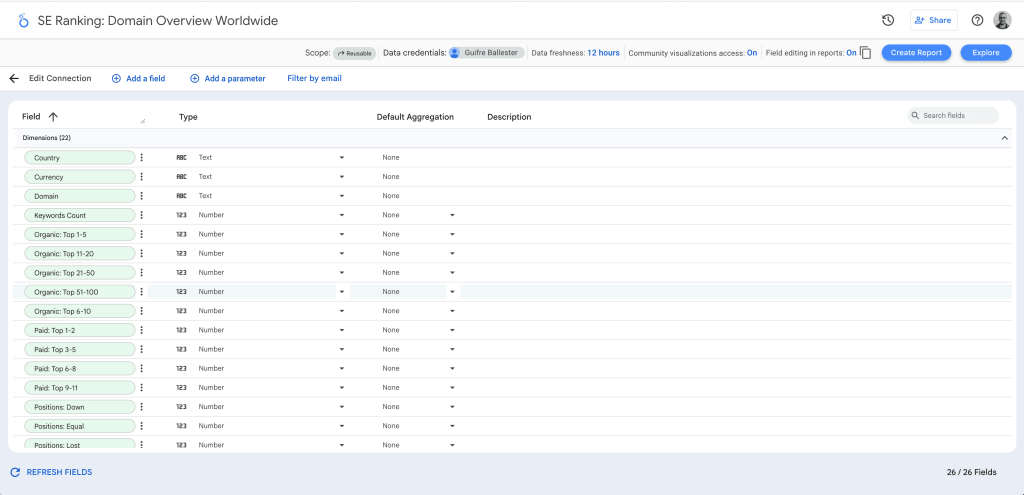Open the version history clock icon
The height and width of the screenshot is (495, 1024).
887,20
